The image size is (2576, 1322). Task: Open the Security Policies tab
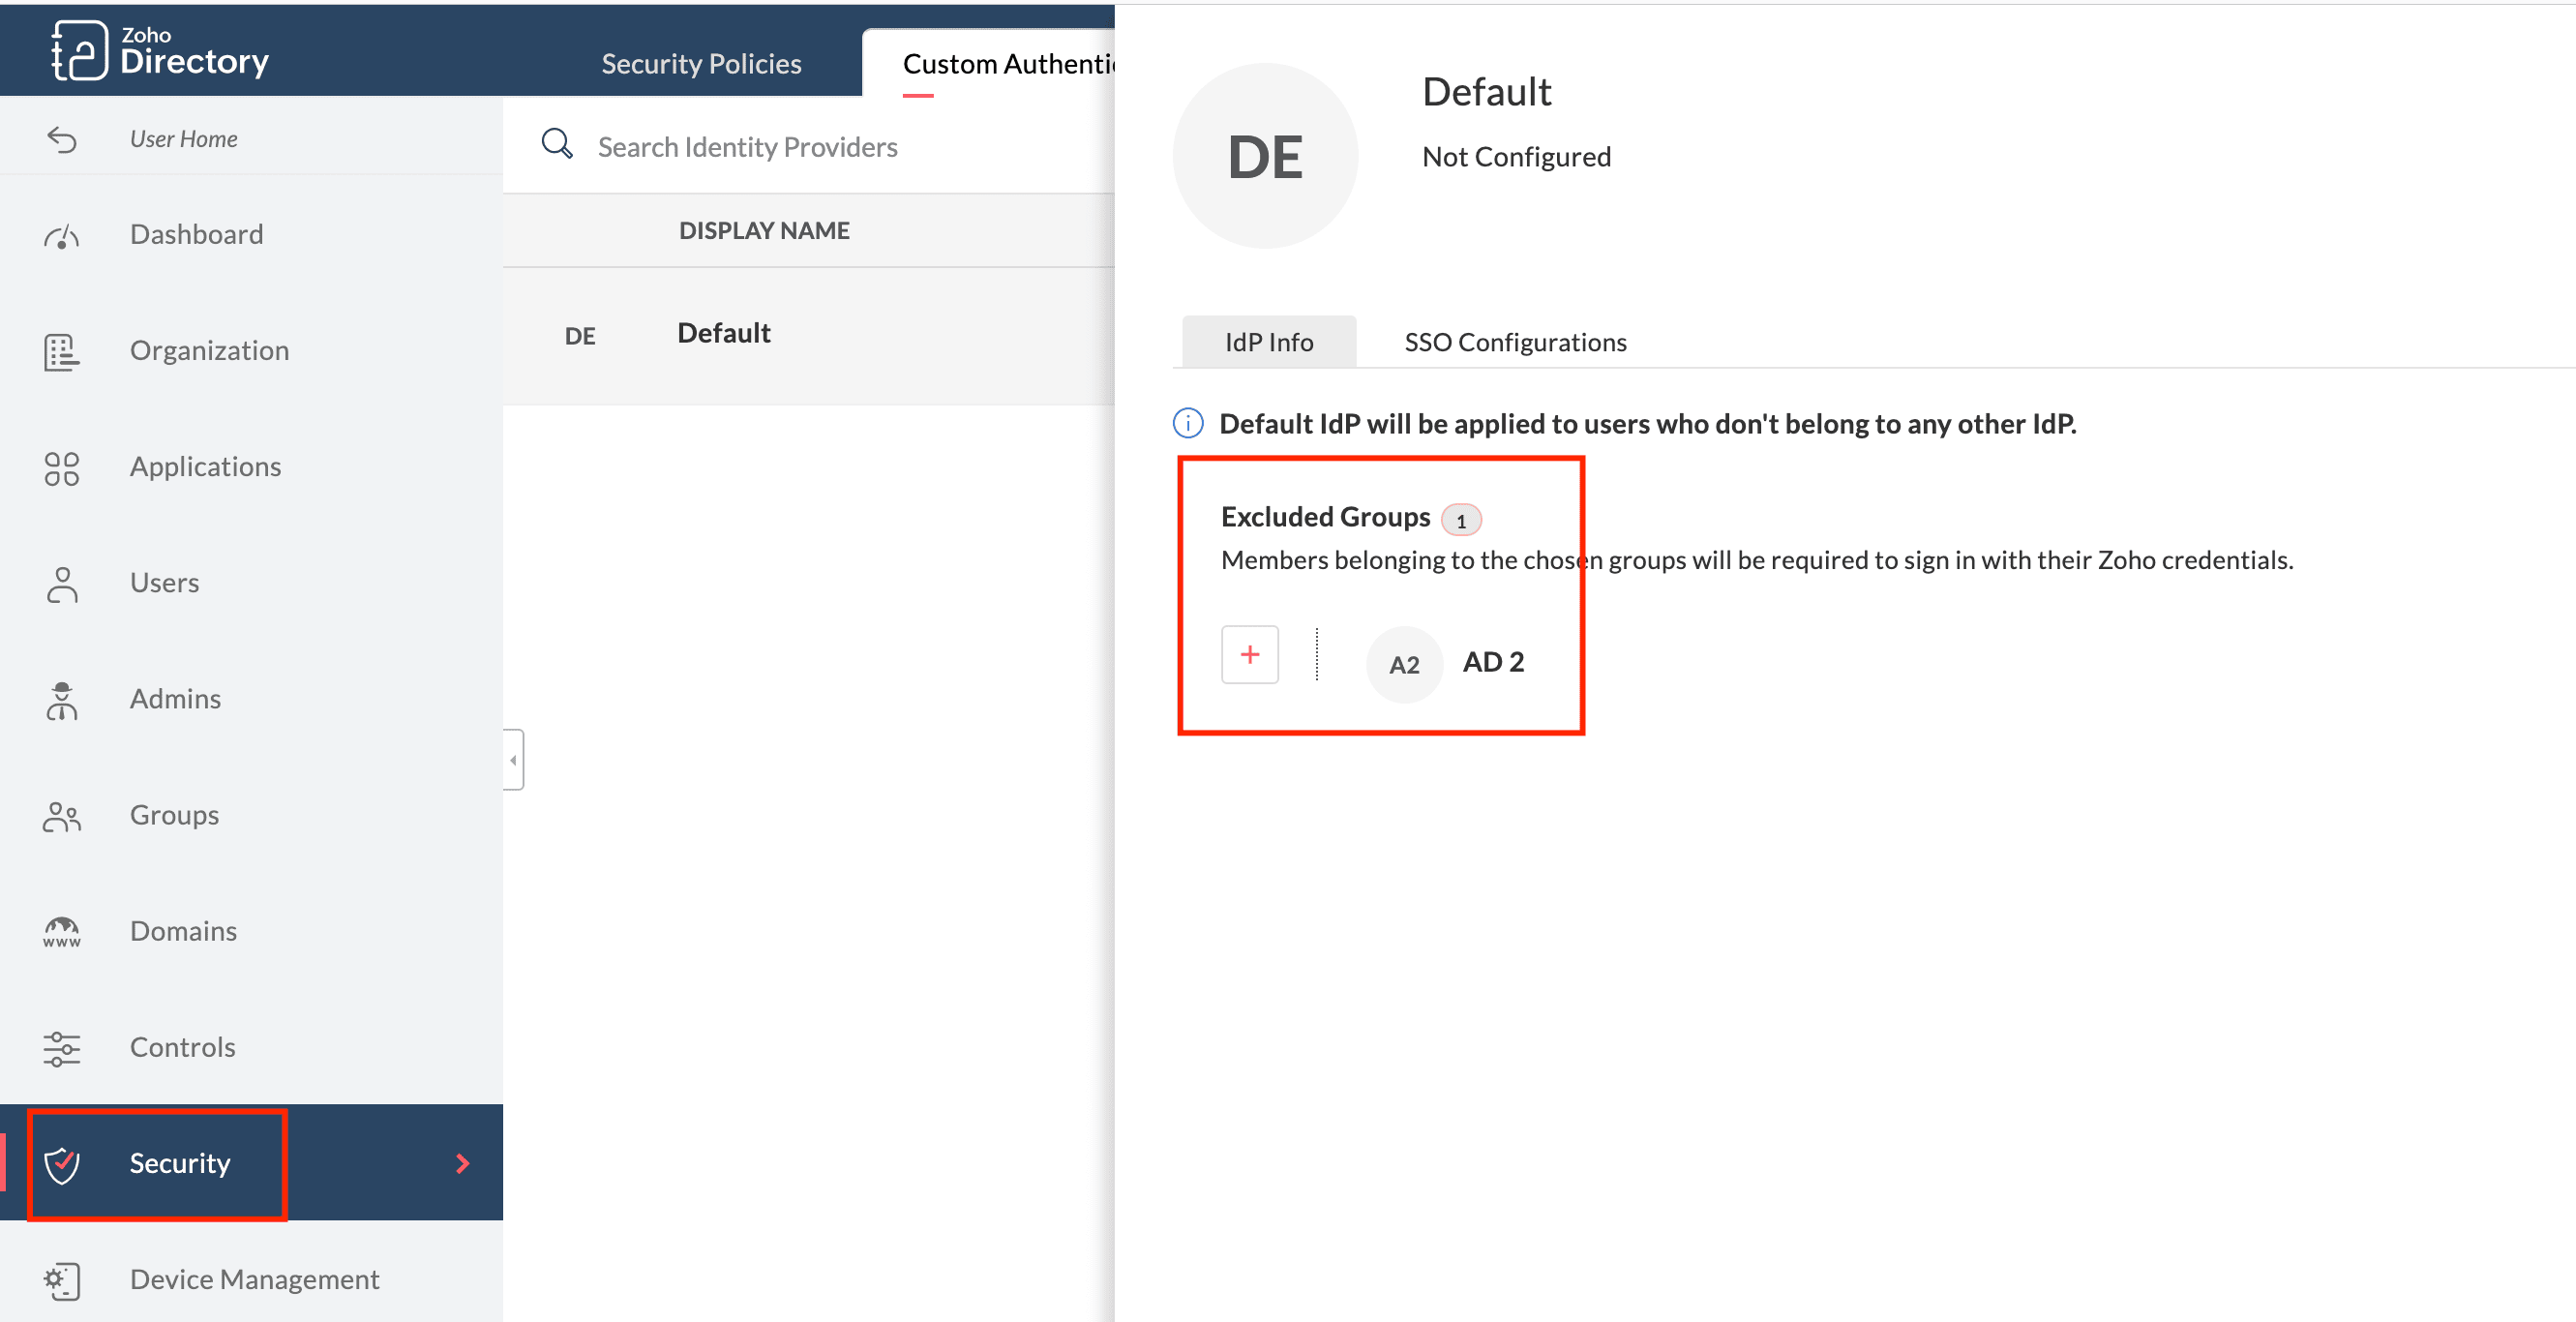700,64
